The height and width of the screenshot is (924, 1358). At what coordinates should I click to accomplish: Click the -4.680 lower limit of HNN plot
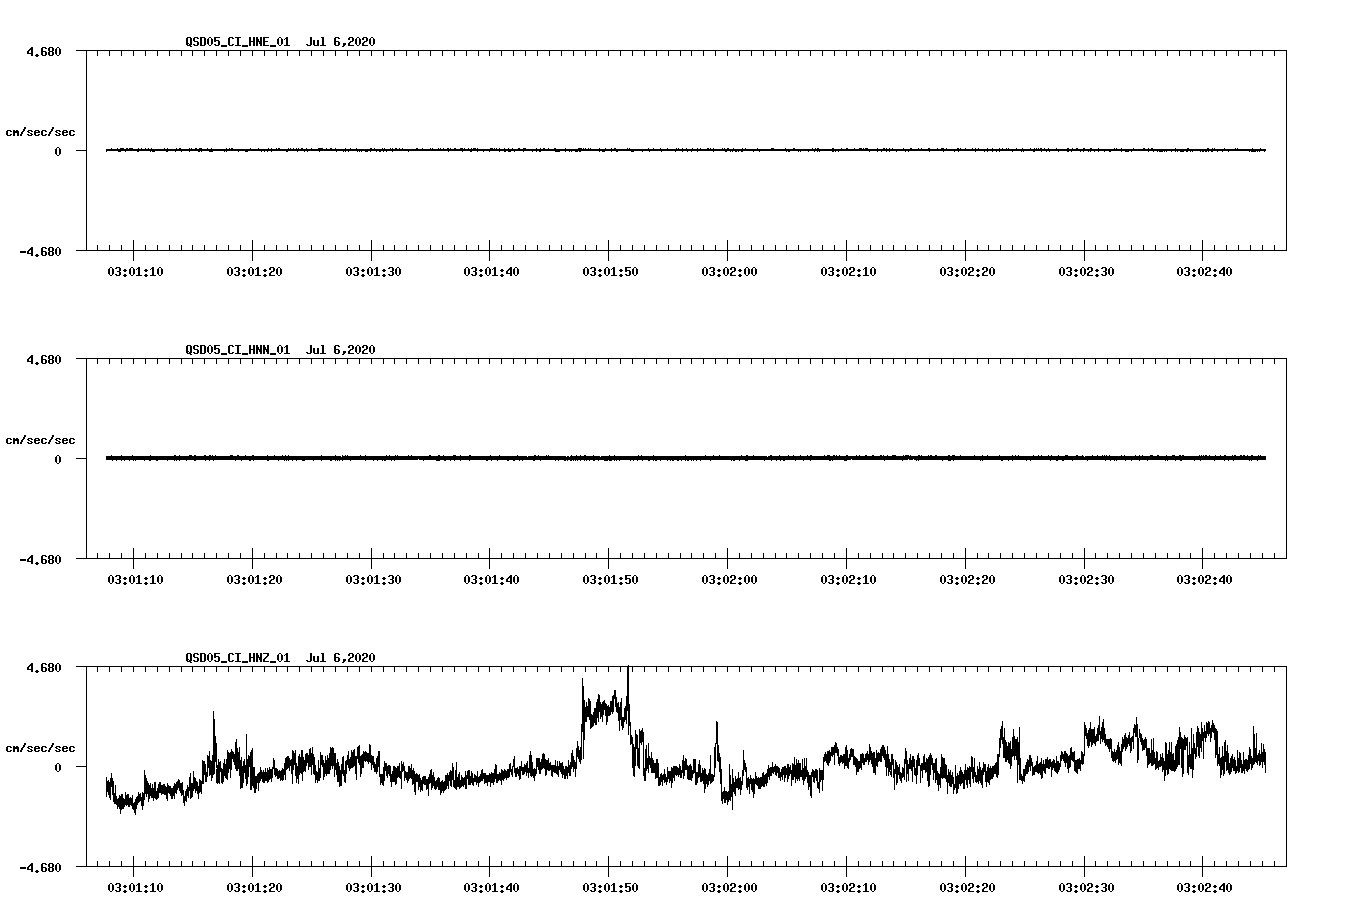pos(41,559)
